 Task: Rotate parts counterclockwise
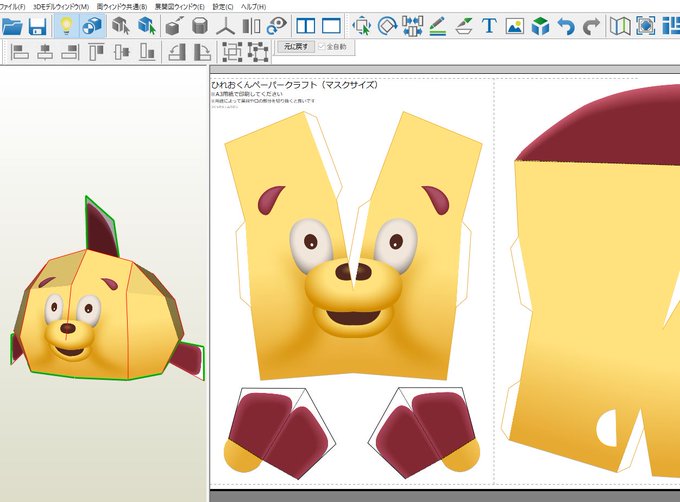click(x=177, y=52)
